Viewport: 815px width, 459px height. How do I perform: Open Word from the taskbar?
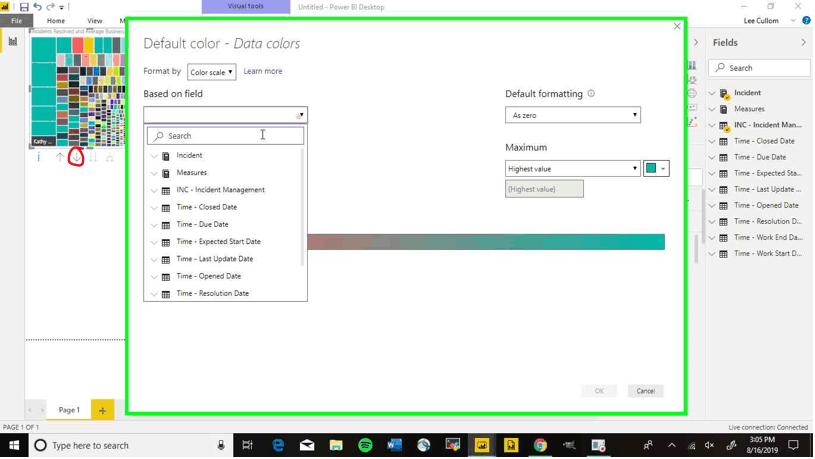[x=395, y=445]
